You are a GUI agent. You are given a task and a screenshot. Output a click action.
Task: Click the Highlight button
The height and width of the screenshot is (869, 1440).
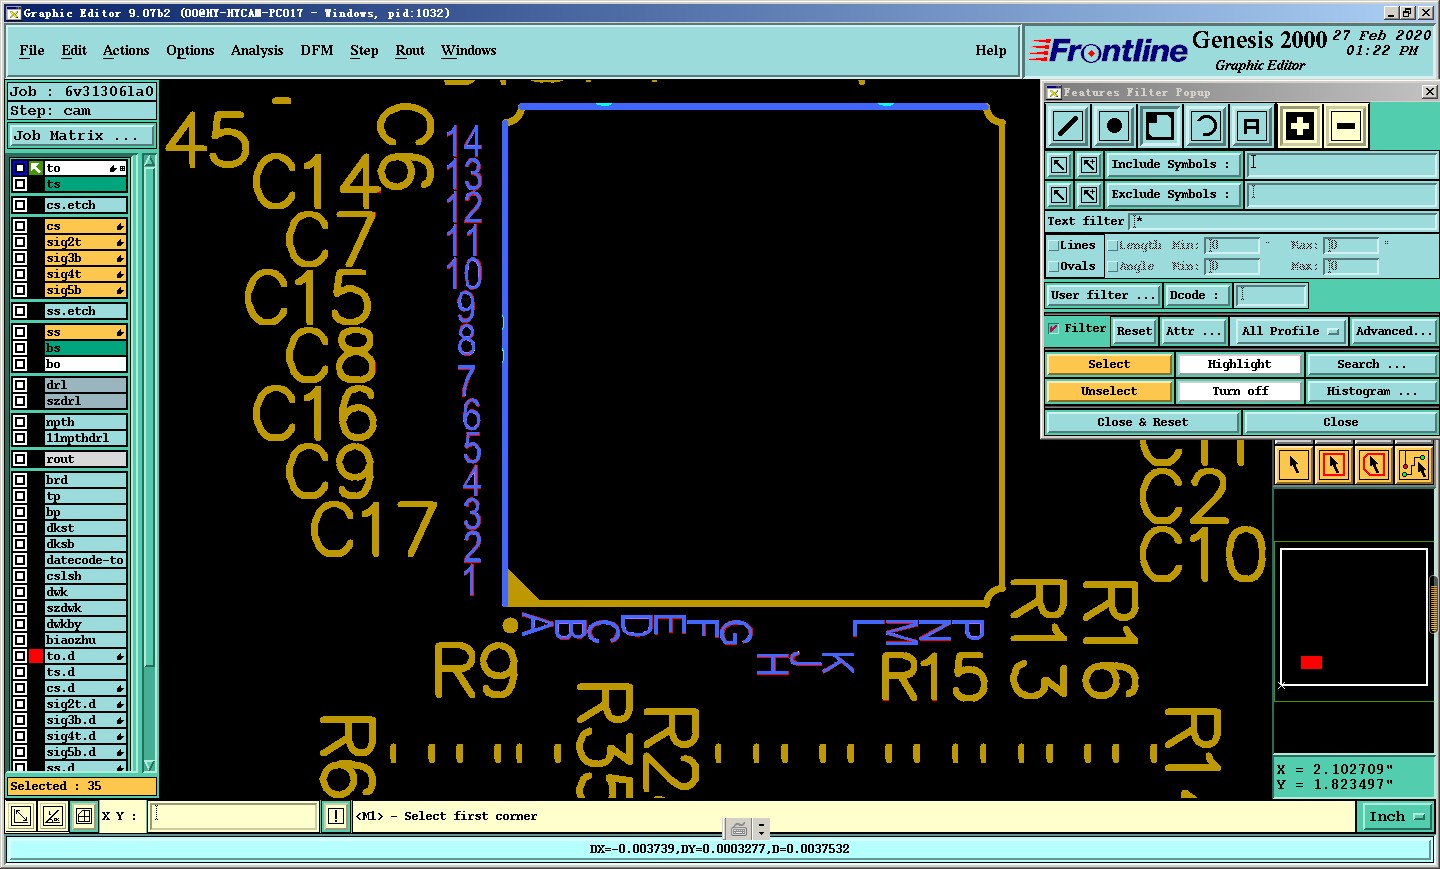[1239, 364]
